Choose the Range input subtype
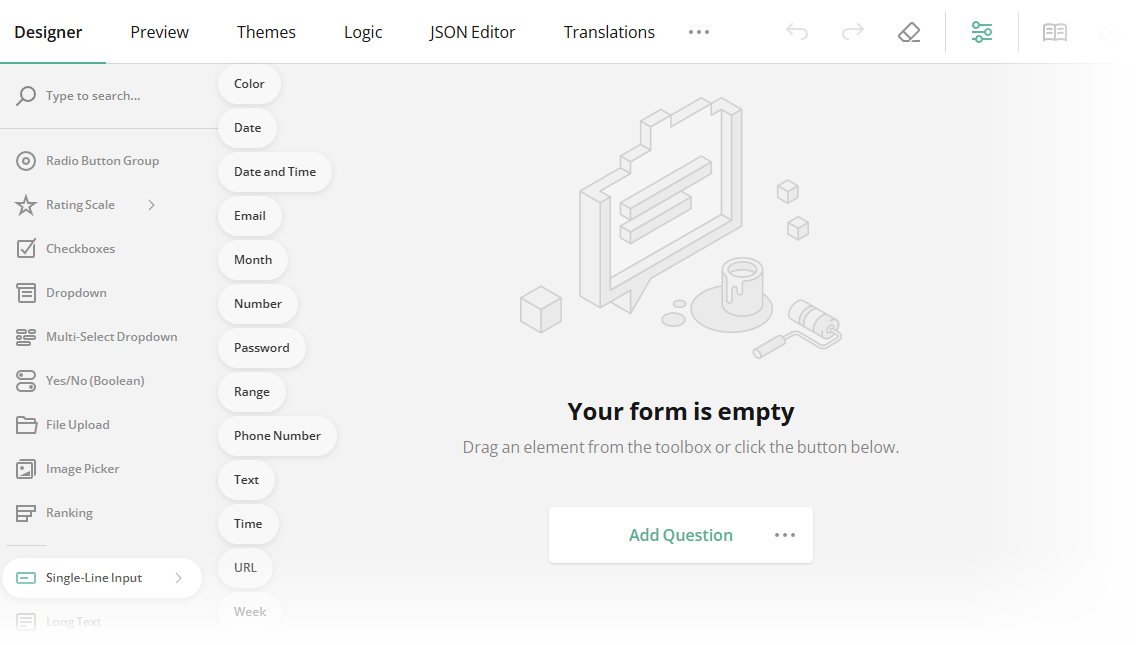This screenshot has height=645, width=1136. tap(252, 392)
